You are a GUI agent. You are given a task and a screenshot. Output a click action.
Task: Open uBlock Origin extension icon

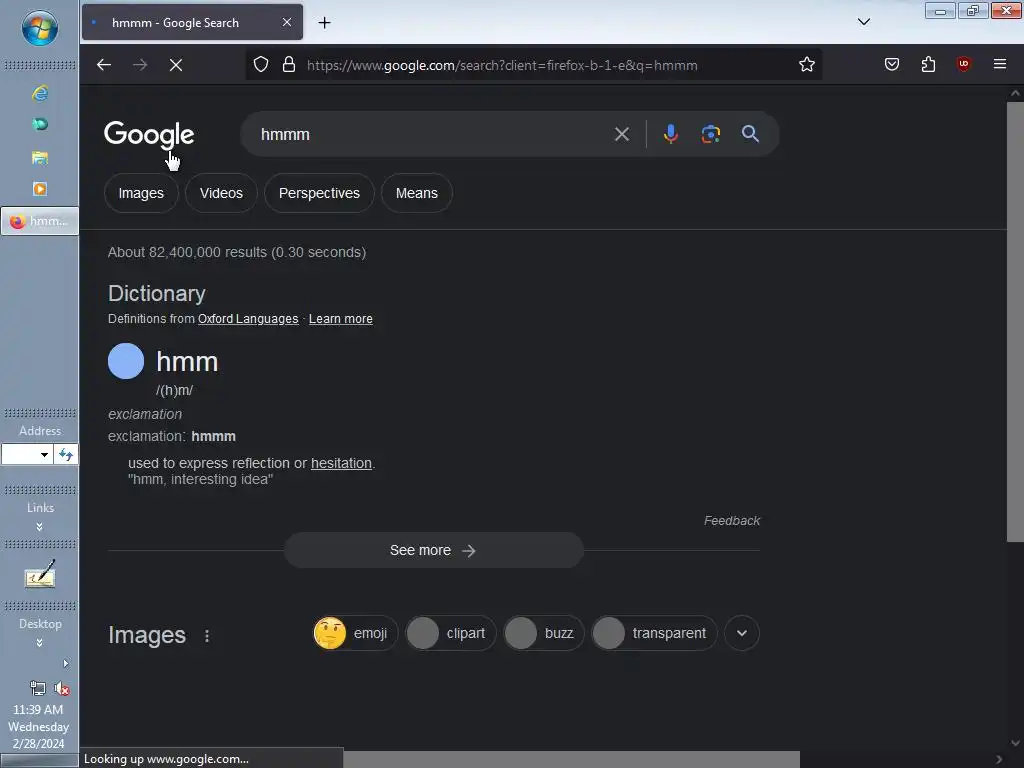click(x=963, y=64)
